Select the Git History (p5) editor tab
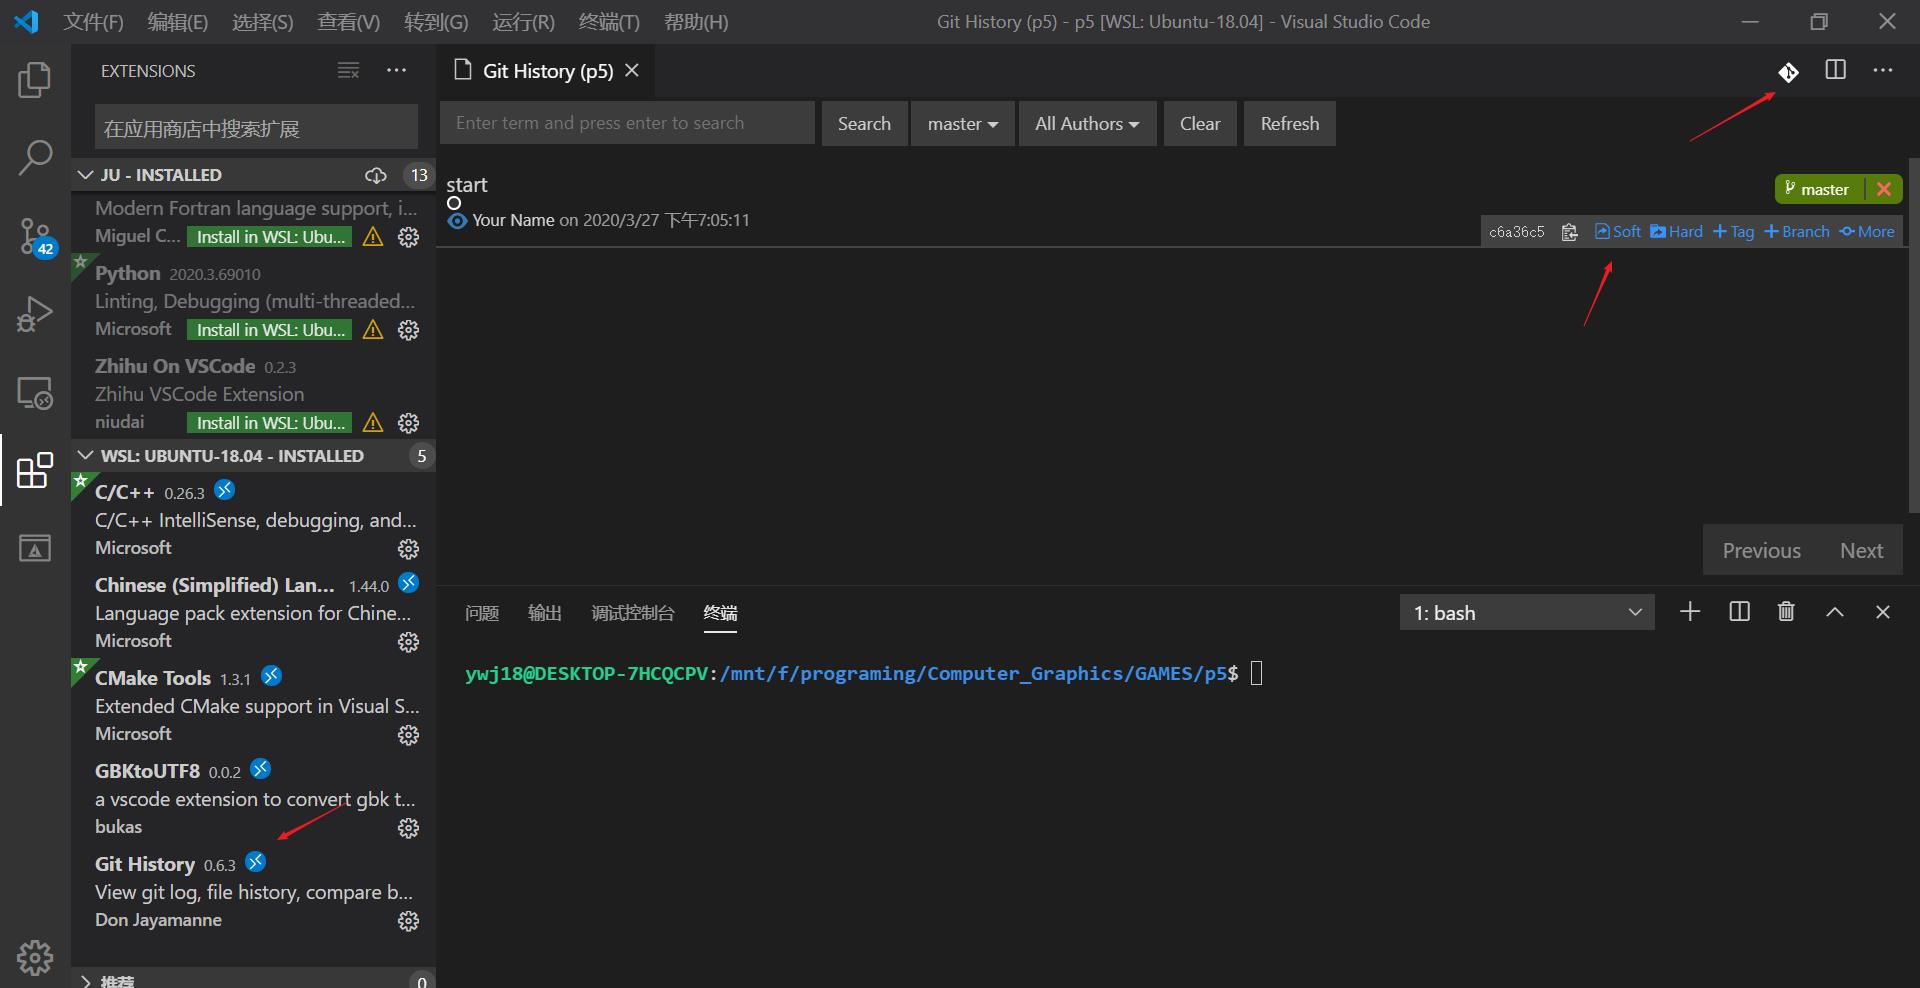The height and width of the screenshot is (988, 1920). (546, 71)
